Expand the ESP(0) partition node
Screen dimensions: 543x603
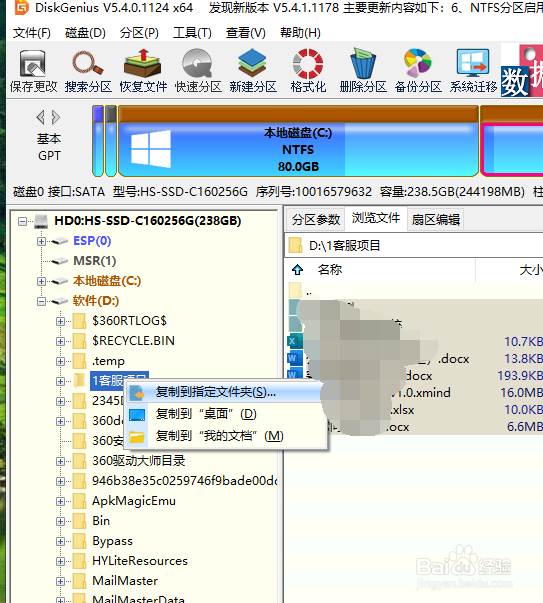click(41, 241)
